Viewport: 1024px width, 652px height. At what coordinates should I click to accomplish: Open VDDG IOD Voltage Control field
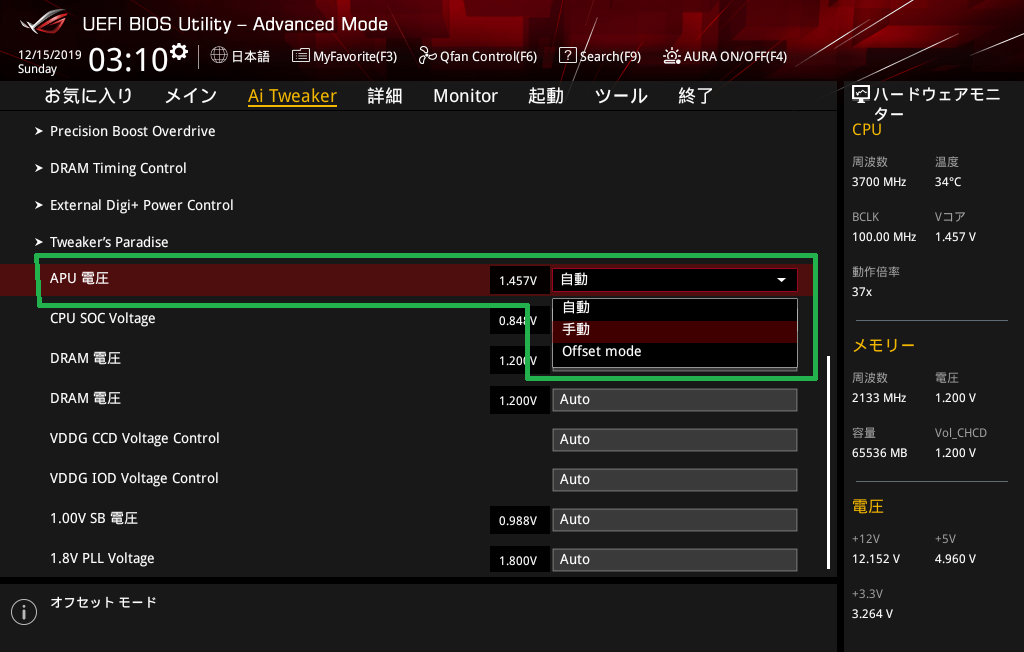pyautogui.click(x=675, y=480)
